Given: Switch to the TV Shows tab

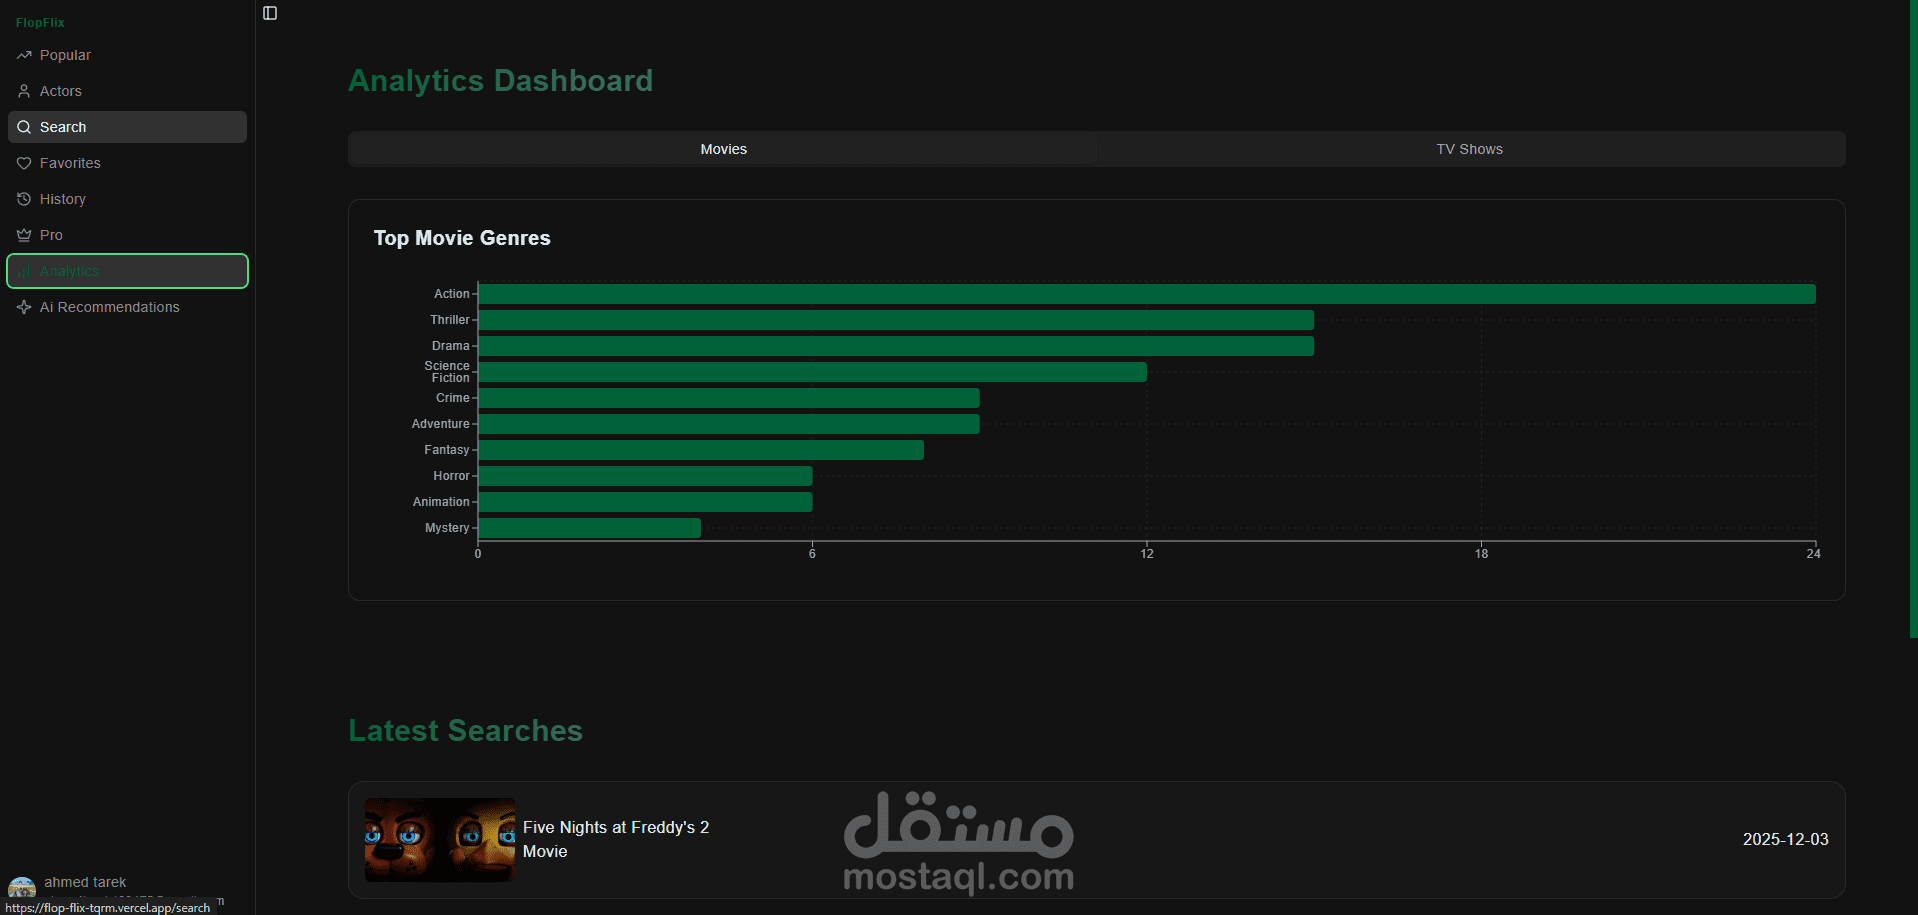Looking at the screenshot, I should (1470, 149).
